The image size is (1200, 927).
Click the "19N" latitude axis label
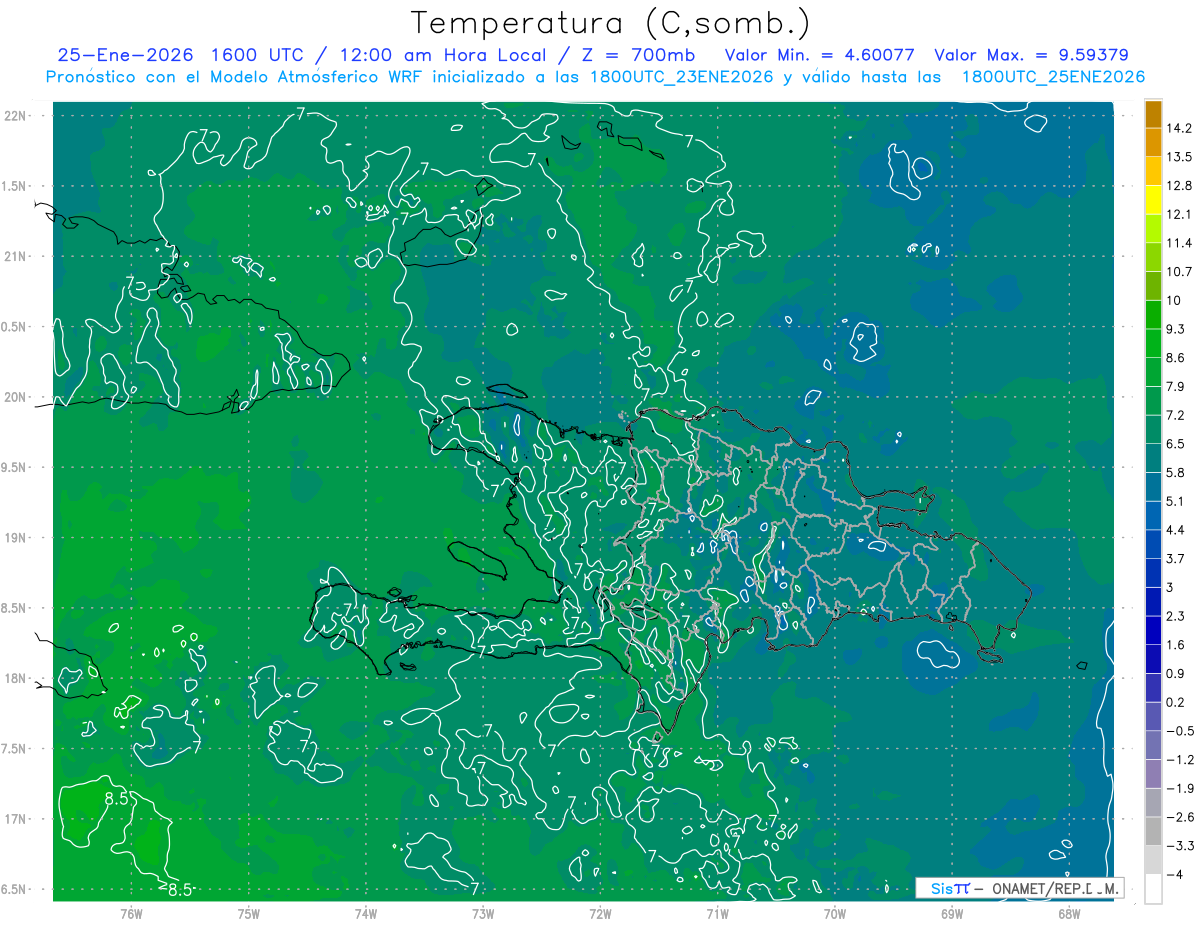[15, 538]
